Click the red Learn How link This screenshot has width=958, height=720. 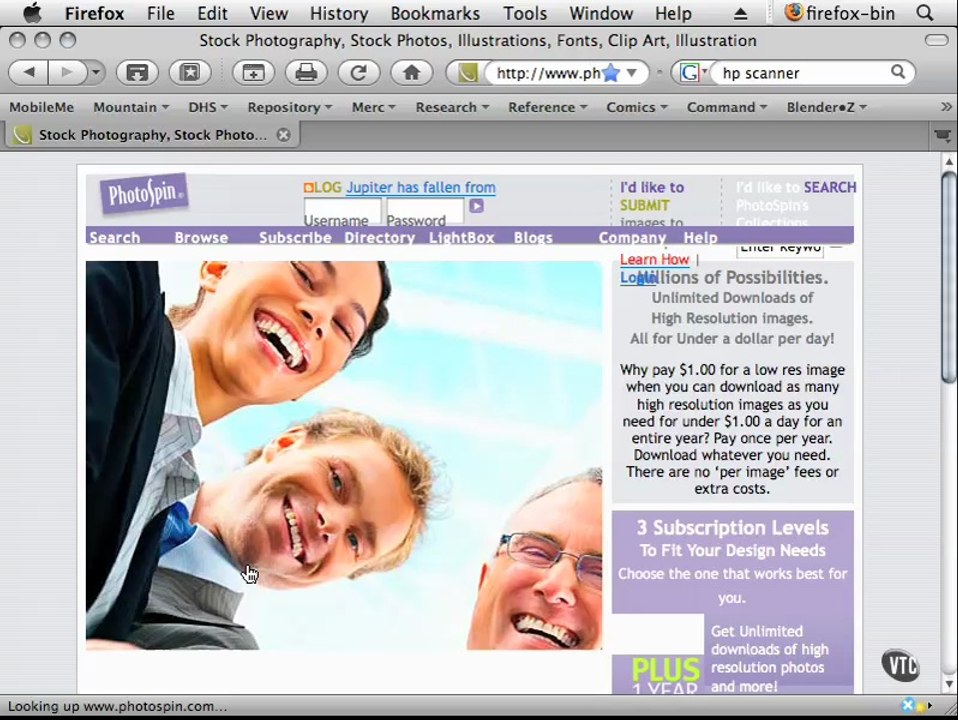pyautogui.click(x=654, y=259)
